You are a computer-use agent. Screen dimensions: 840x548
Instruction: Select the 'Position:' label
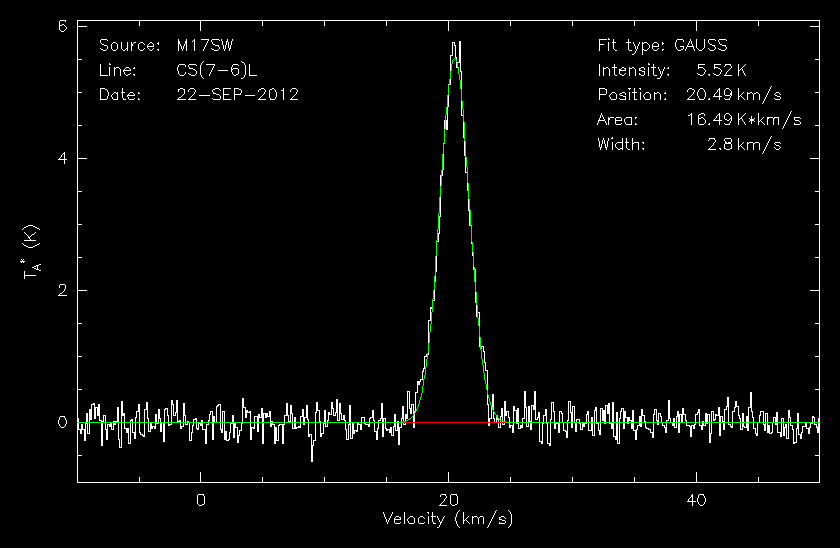(633, 95)
